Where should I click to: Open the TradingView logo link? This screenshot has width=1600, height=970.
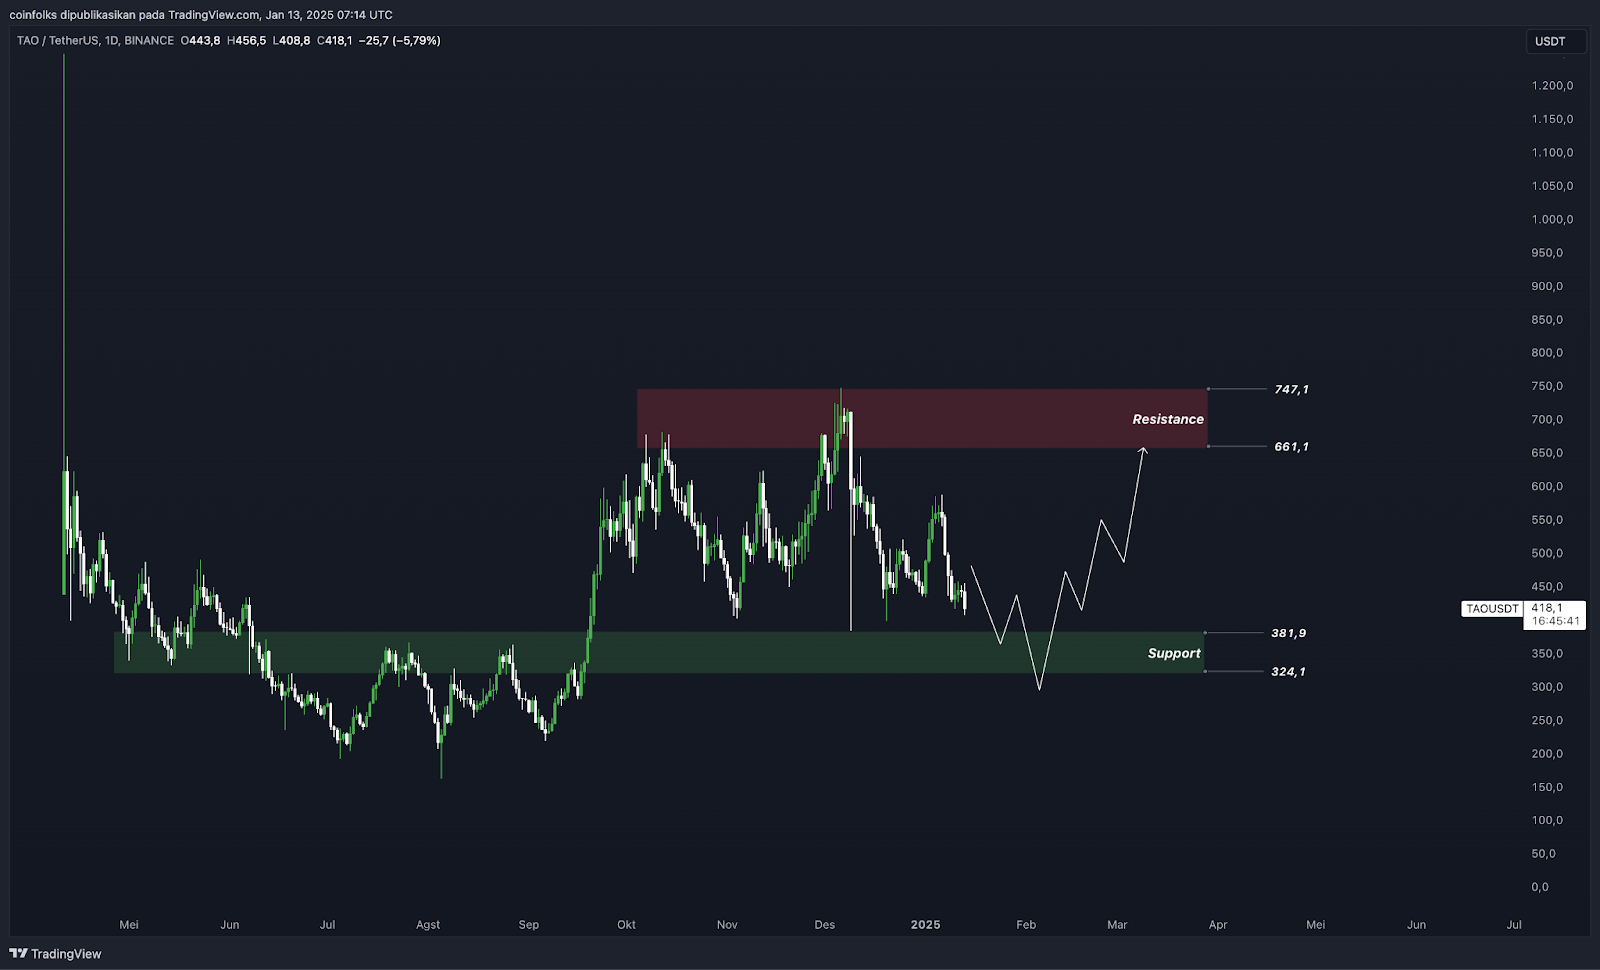coord(55,954)
